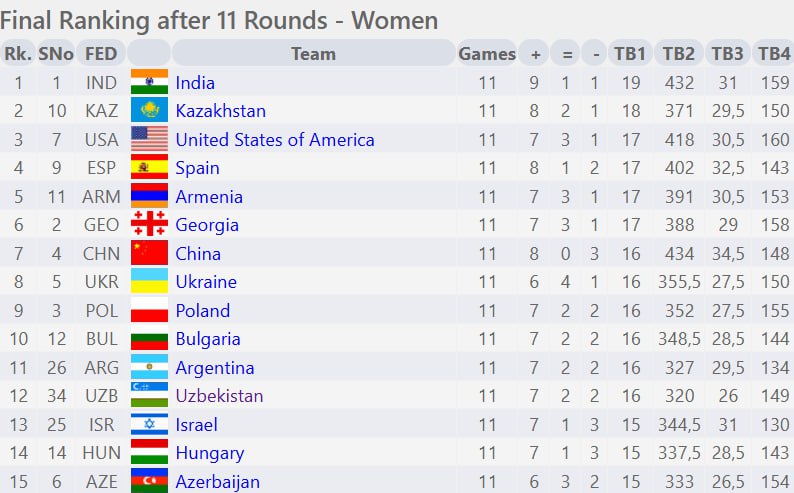Click the TB3 column header
Image resolution: width=794 pixels, height=493 pixels.
point(727,53)
